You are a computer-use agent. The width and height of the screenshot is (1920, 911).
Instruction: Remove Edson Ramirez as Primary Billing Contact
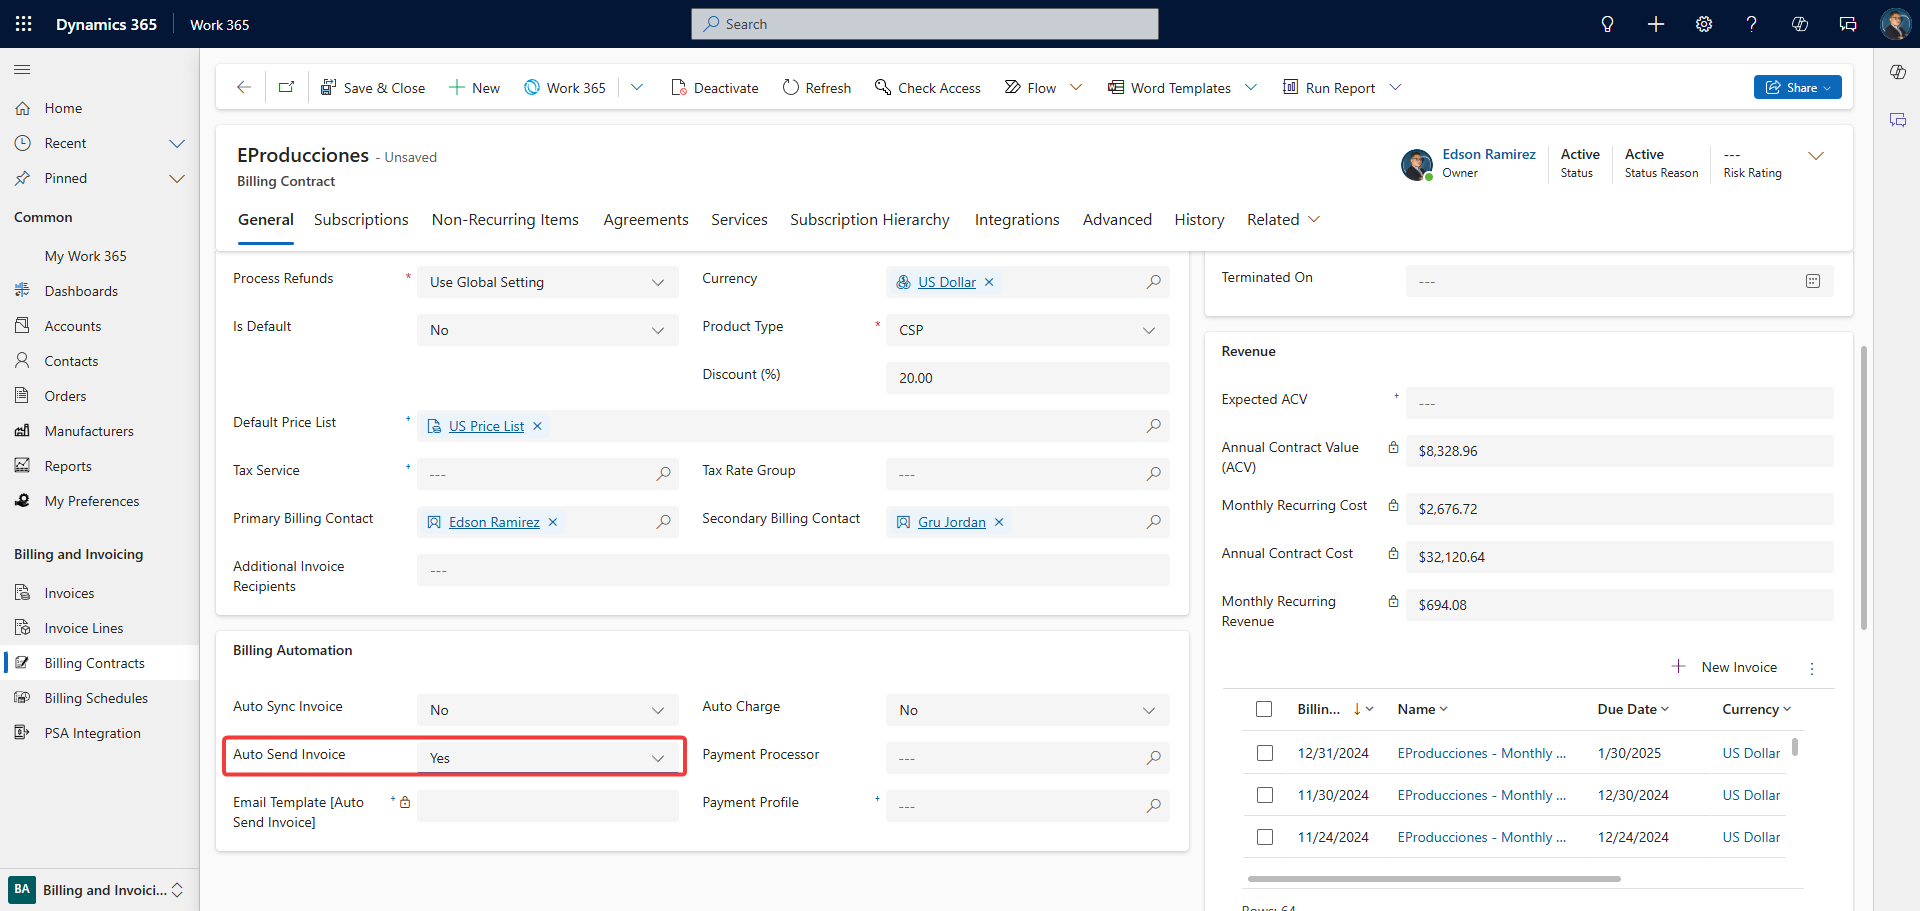point(553,522)
